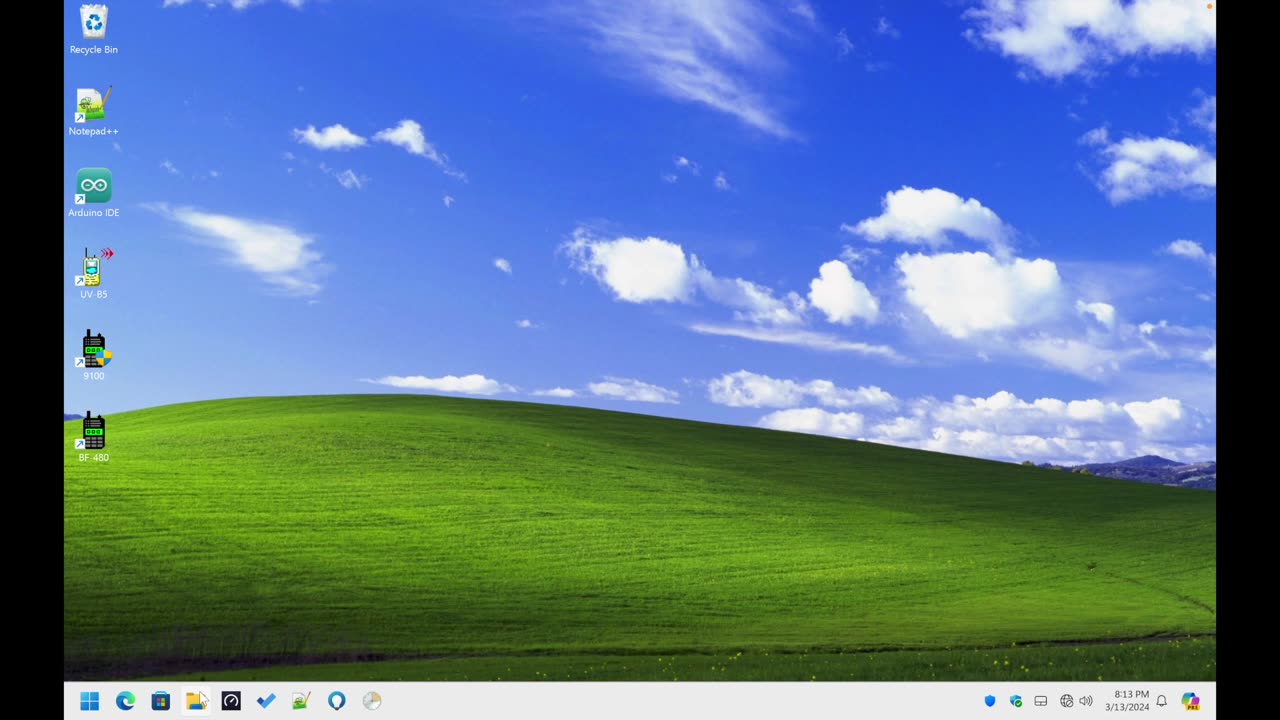Select the BF 480 desktop shortcut
This screenshot has width=1280, height=720.
(93, 437)
